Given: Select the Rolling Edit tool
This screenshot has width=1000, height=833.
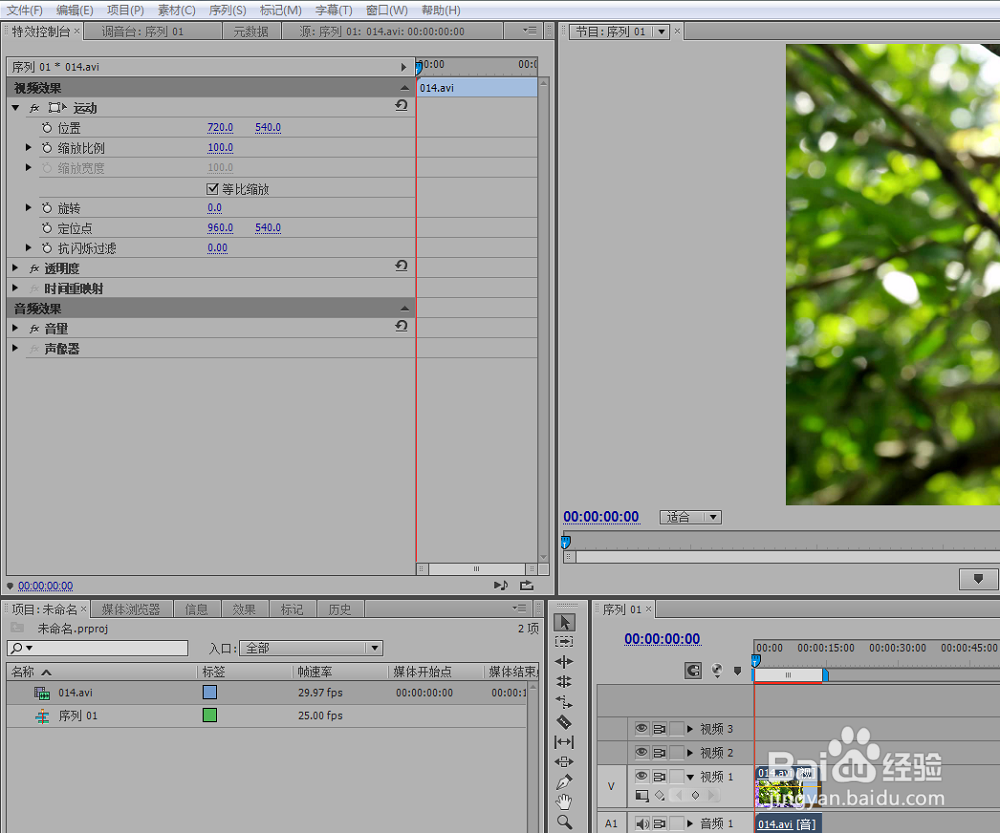Looking at the screenshot, I should (564, 682).
